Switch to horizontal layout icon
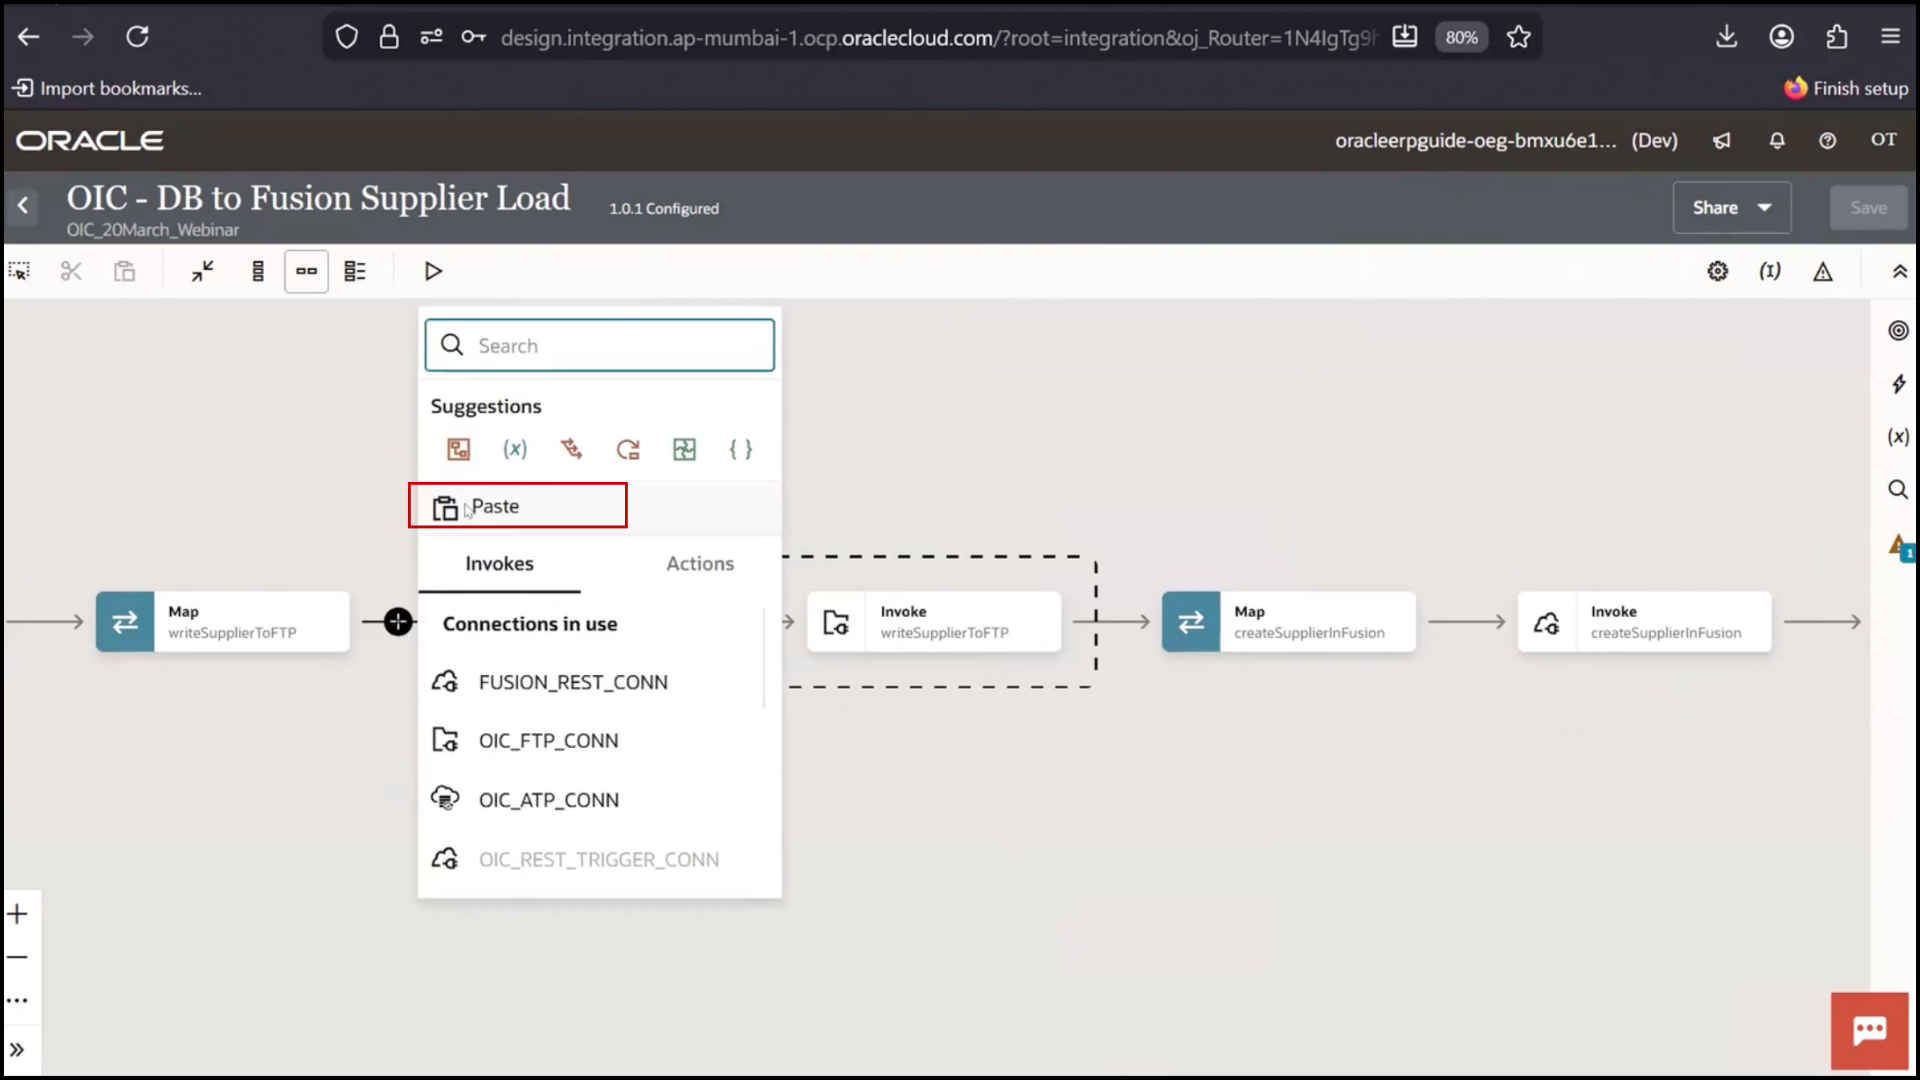1920x1080 pixels. [306, 271]
